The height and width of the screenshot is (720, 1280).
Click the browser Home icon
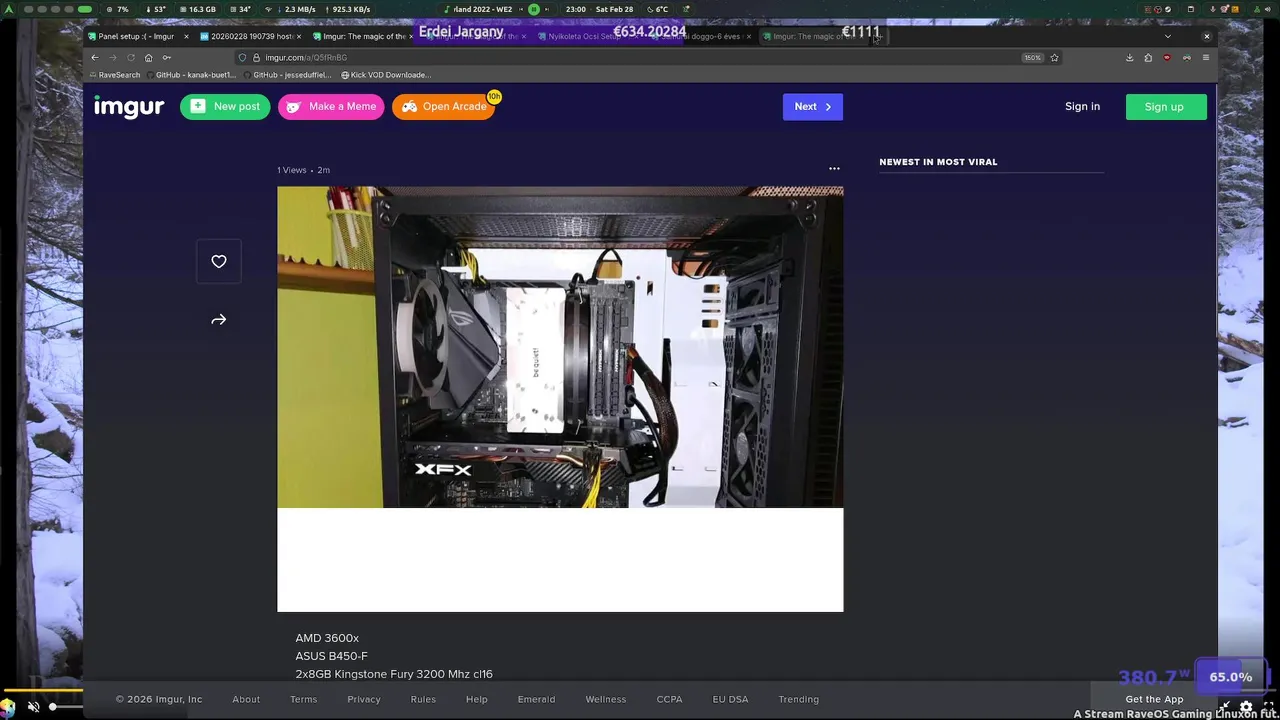coord(148,57)
